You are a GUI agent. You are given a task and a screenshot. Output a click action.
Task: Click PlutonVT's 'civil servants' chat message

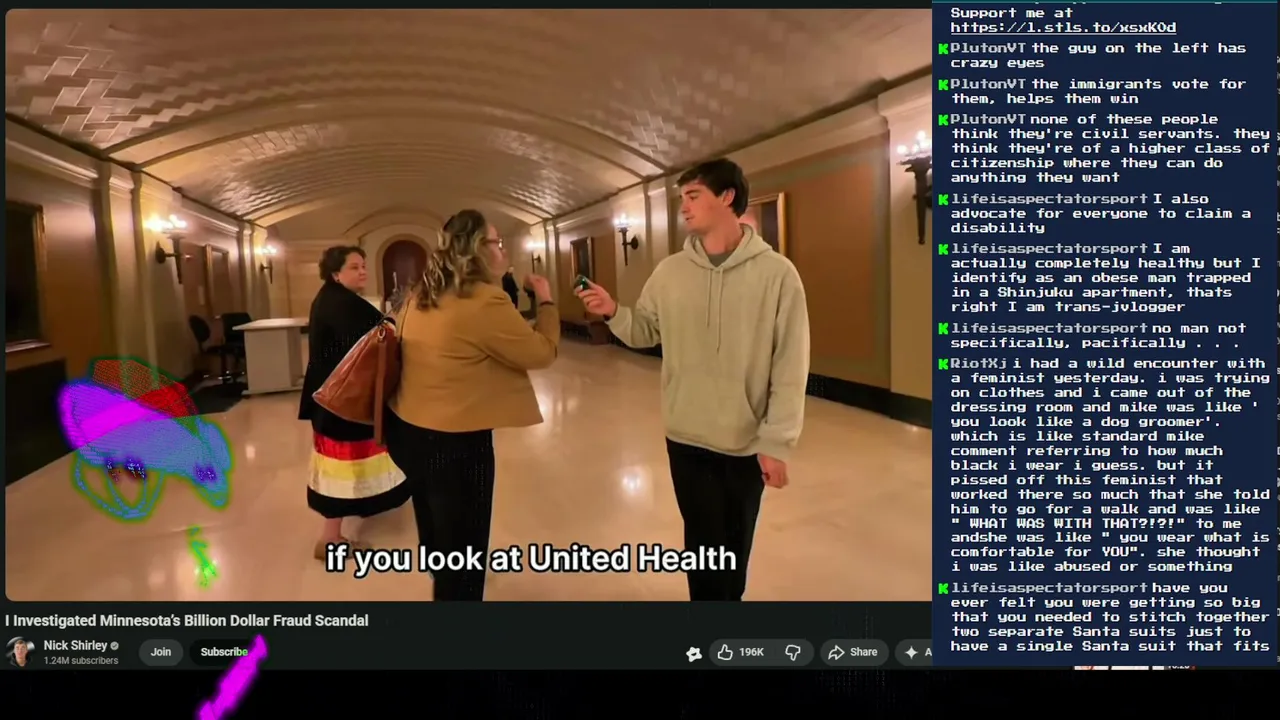point(1105,148)
